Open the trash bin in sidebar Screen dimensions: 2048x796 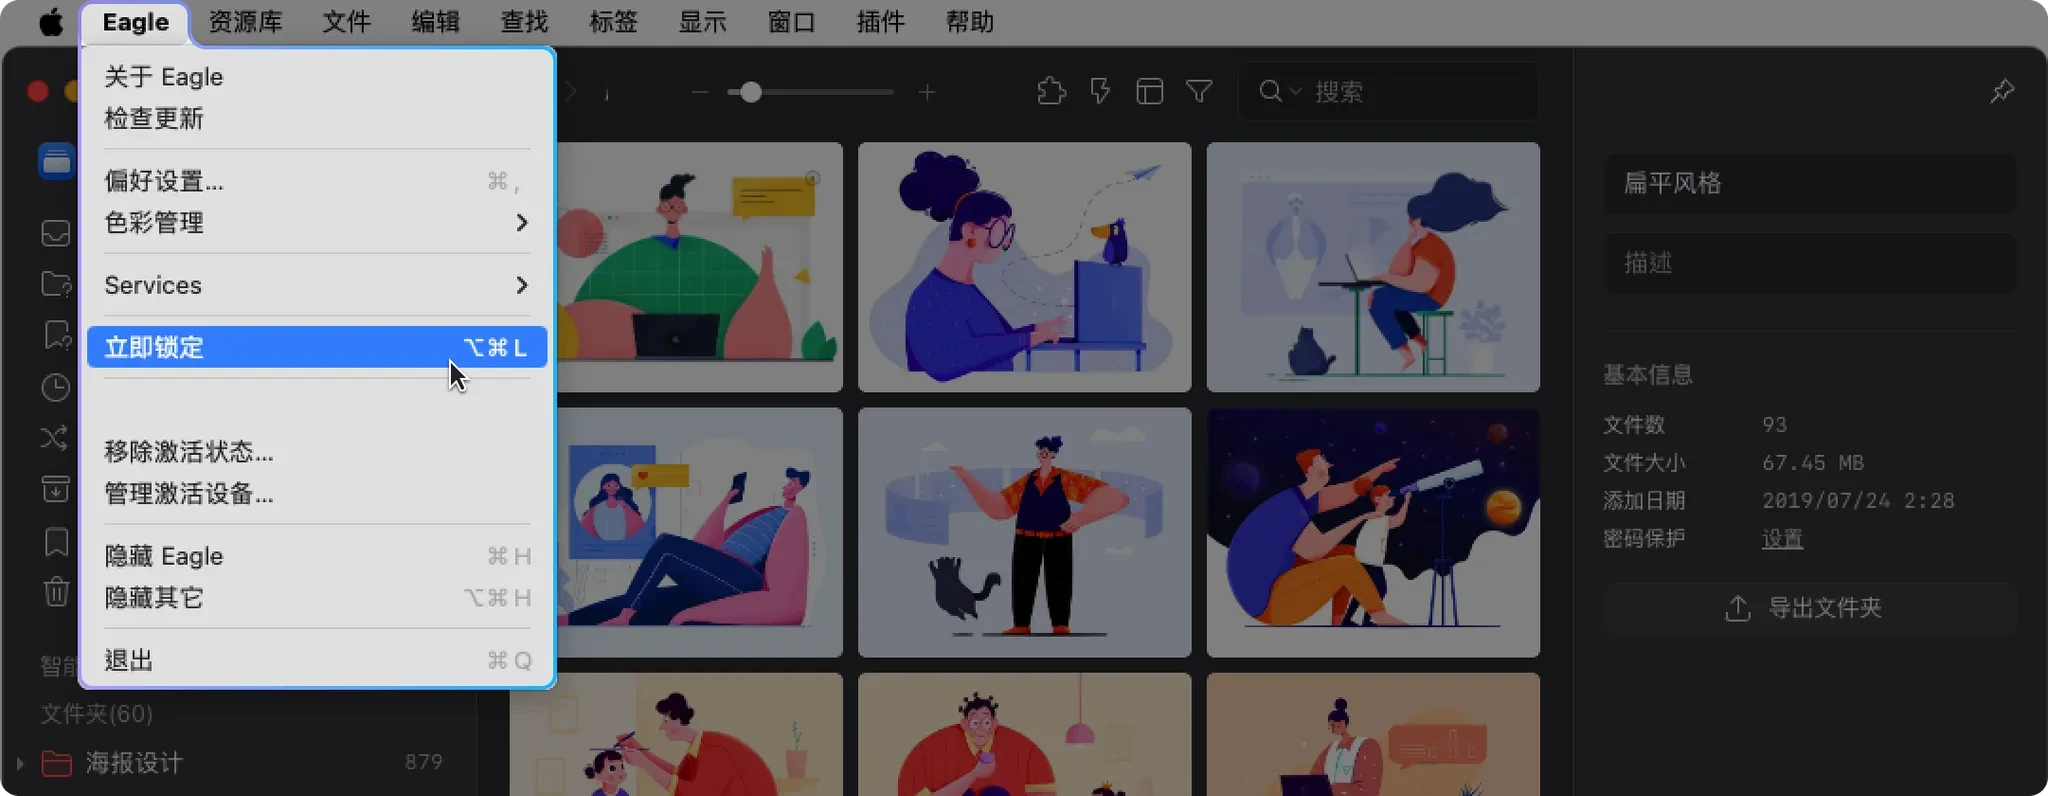pyautogui.click(x=56, y=592)
